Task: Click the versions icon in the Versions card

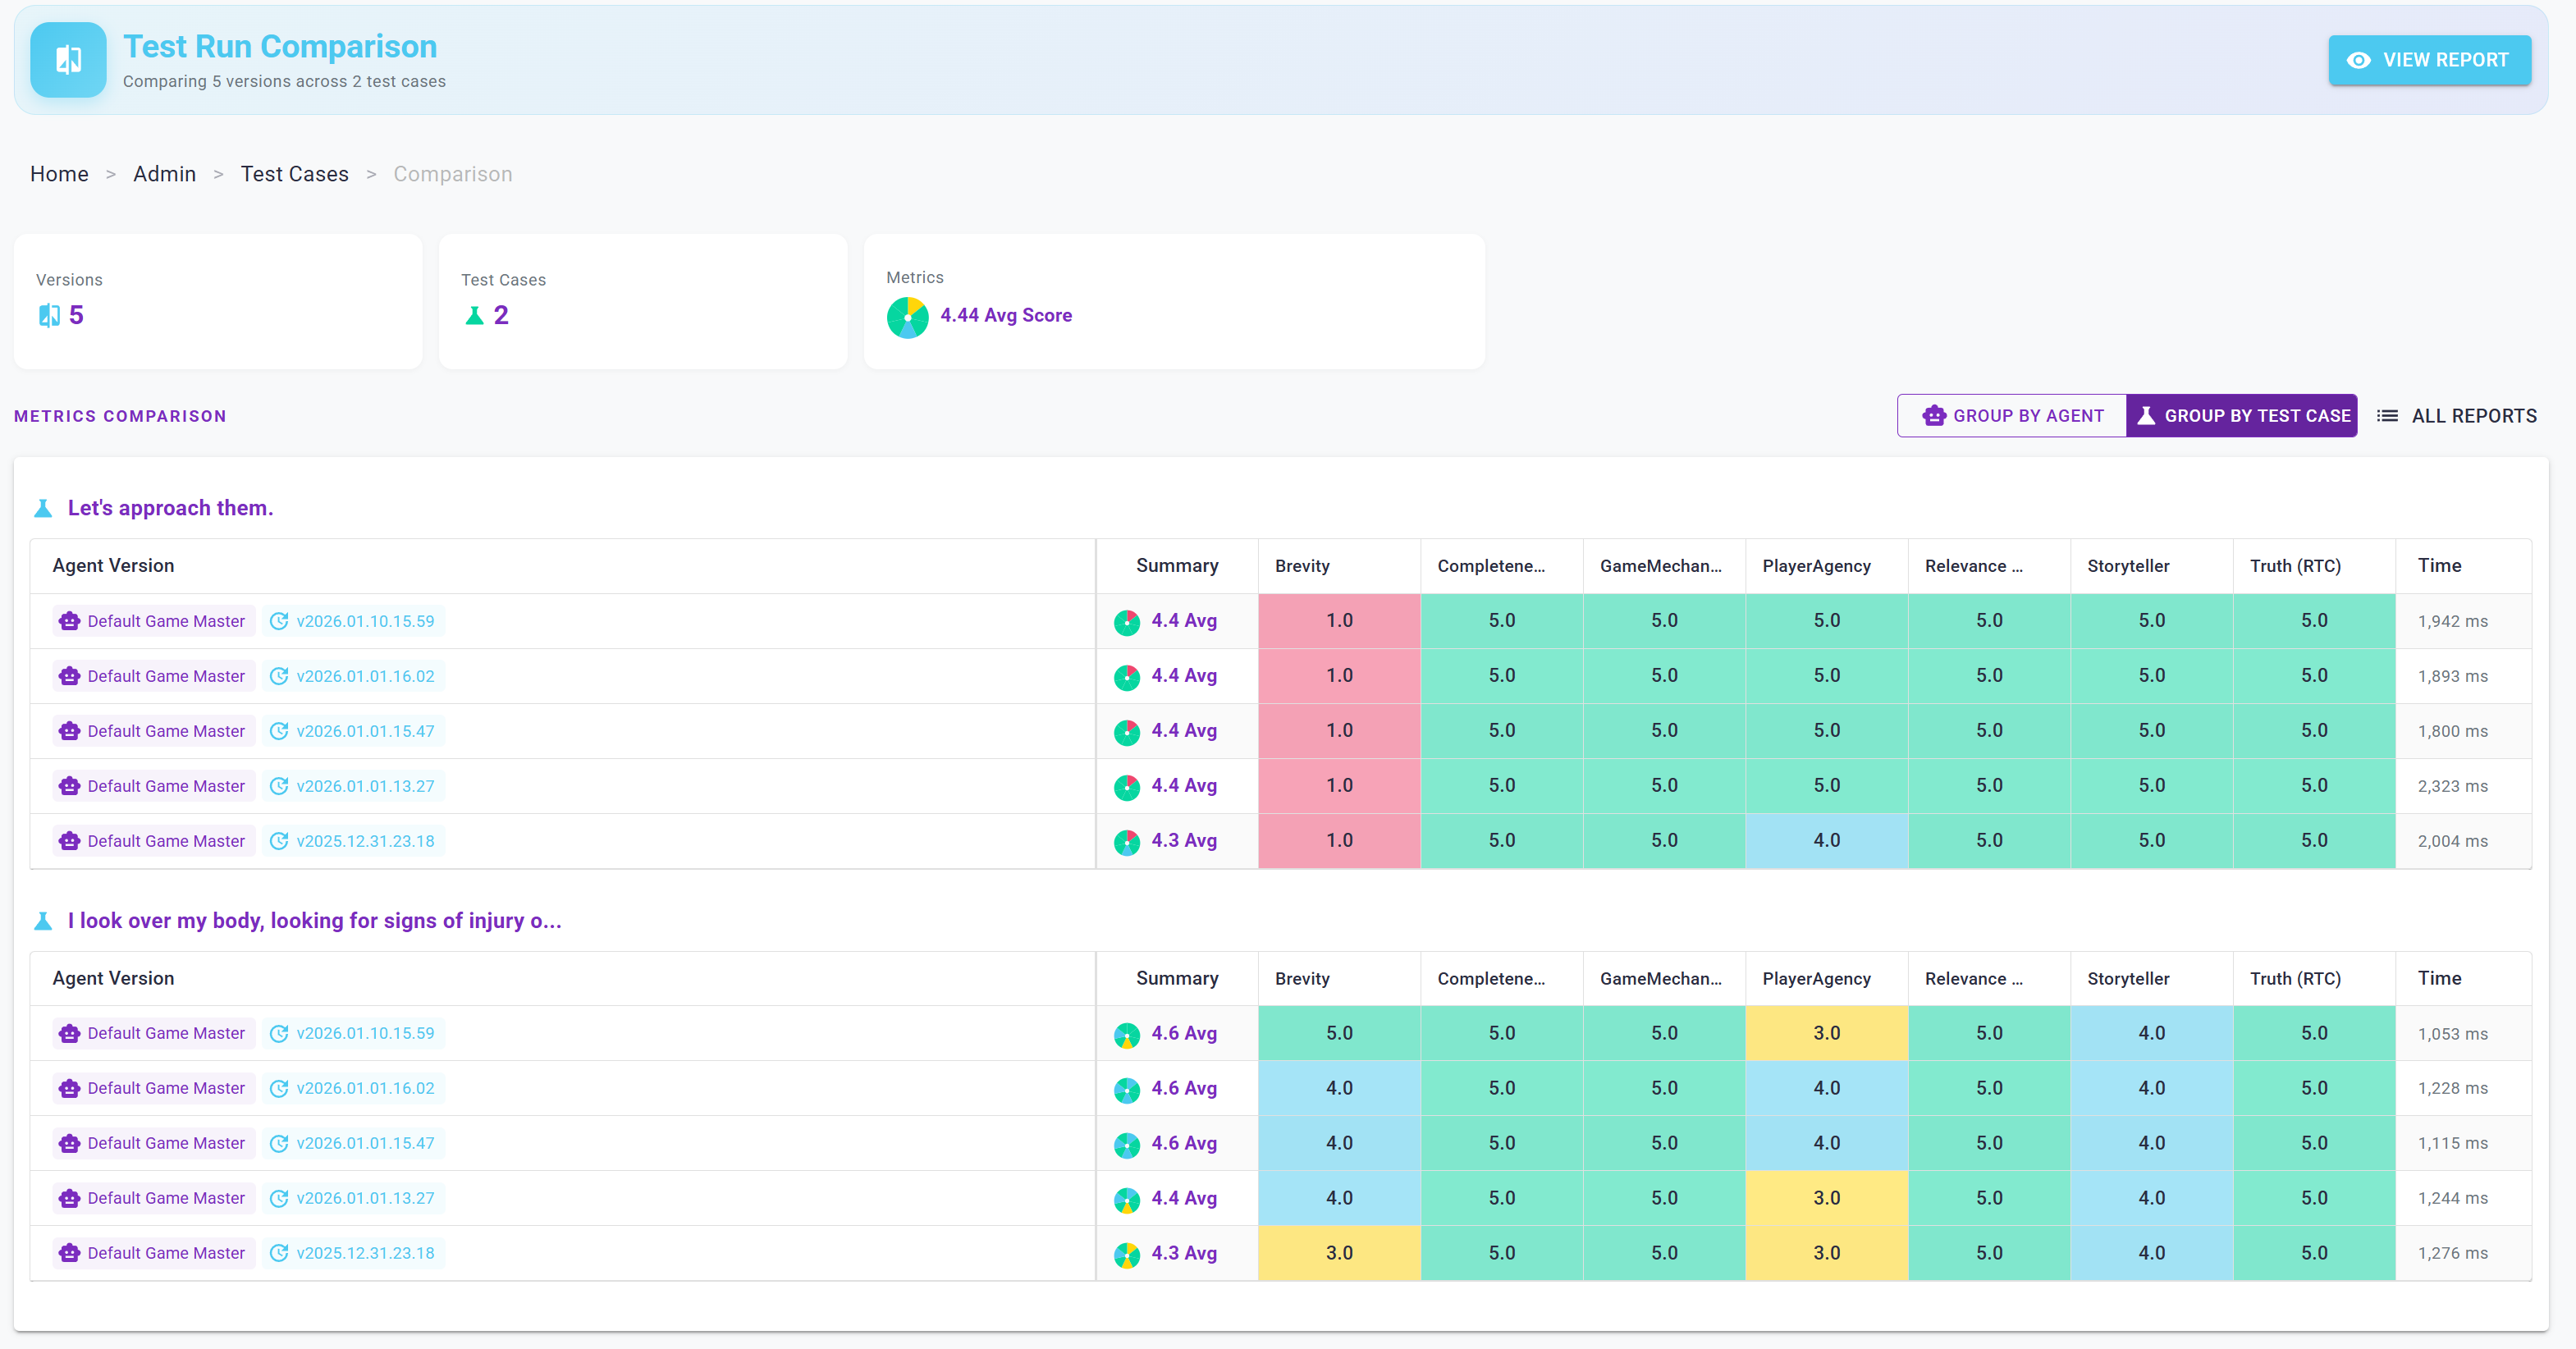Action: pos(50,315)
